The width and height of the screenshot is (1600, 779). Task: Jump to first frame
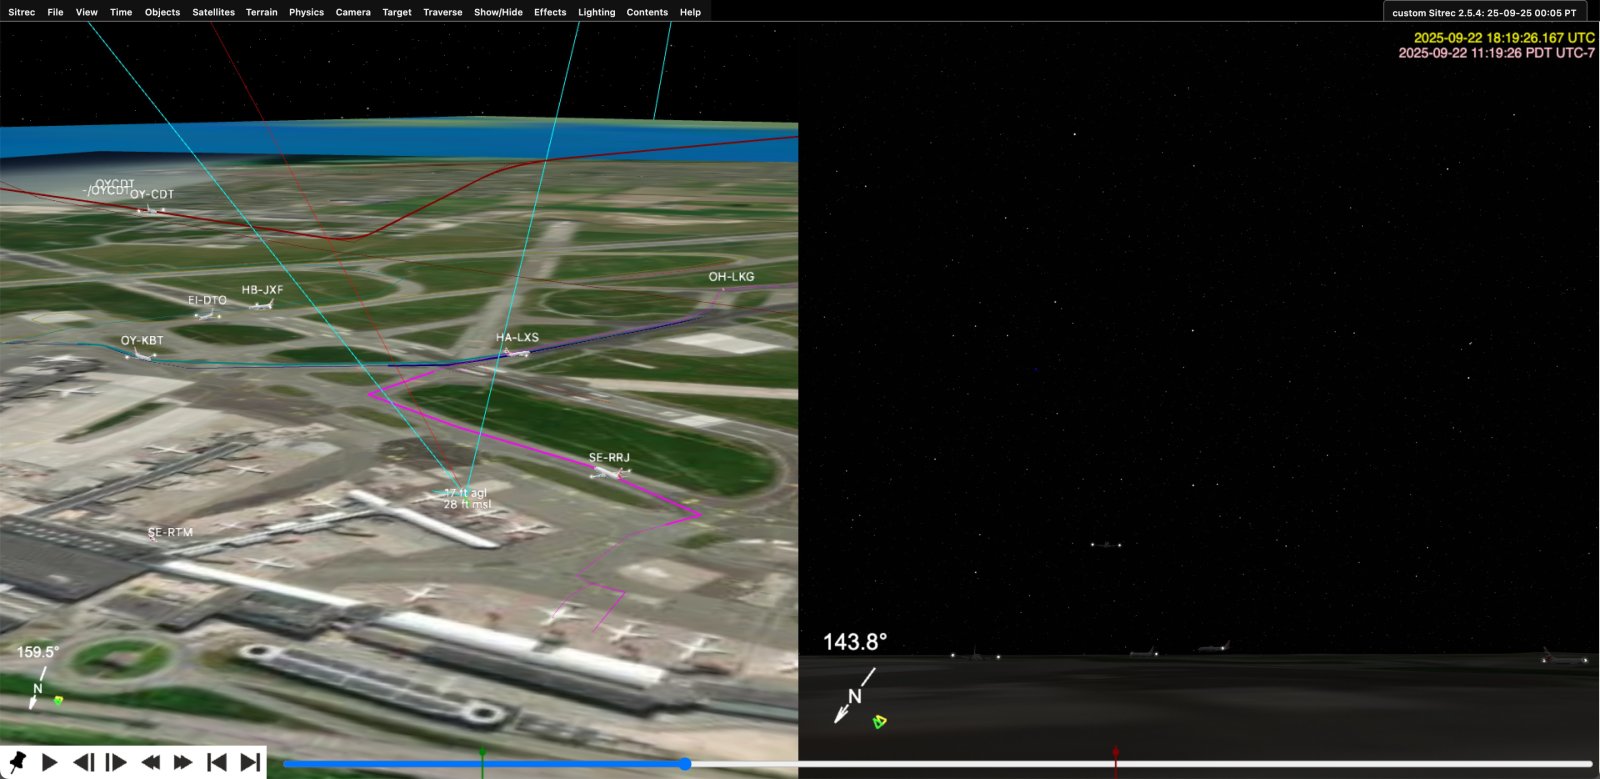216,762
